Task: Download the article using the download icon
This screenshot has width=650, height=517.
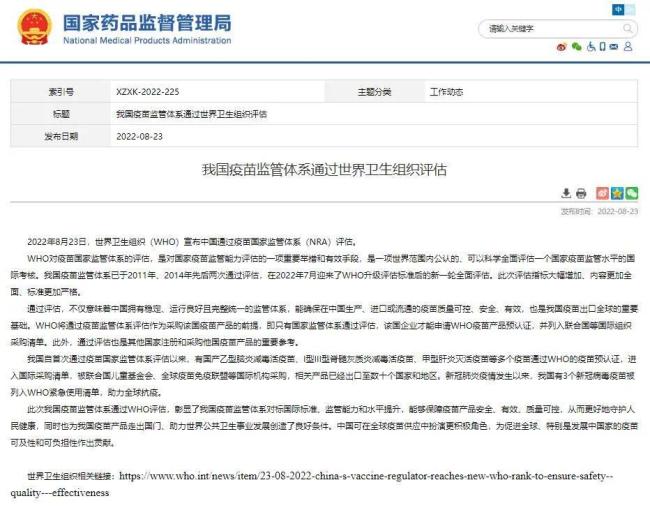Action: point(565,193)
